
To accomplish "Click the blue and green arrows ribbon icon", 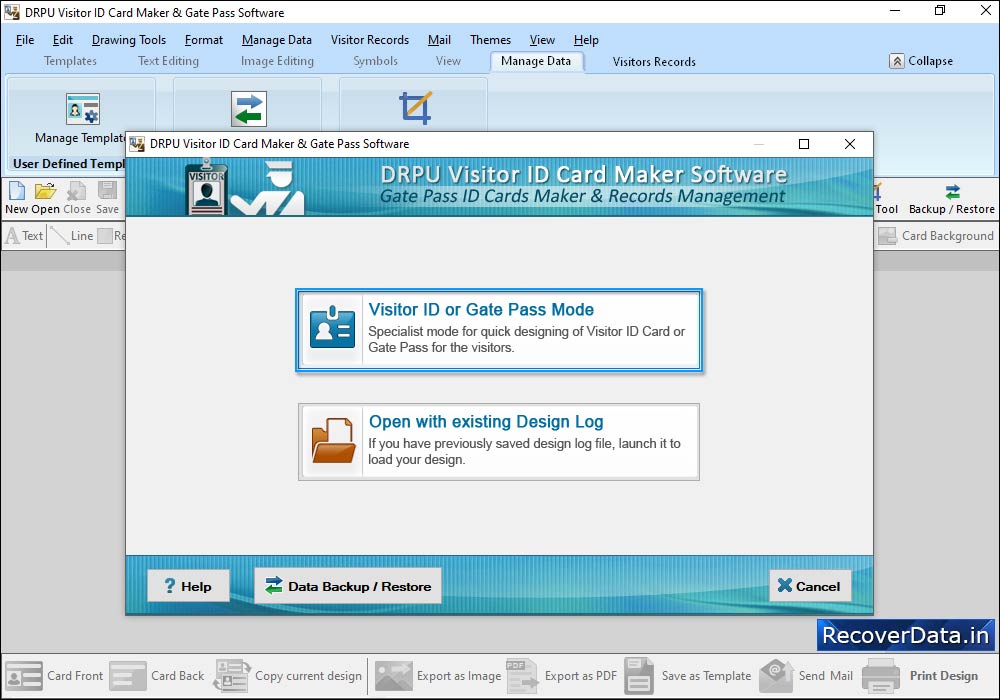I will point(249,109).
